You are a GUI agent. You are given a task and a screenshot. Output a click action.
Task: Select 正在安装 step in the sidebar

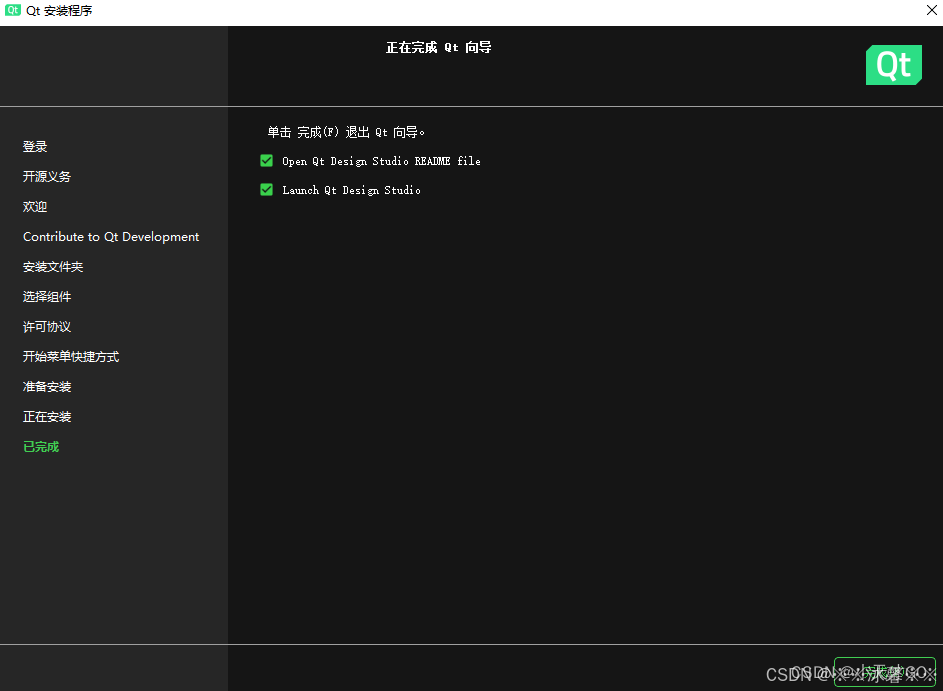[47, 417]
